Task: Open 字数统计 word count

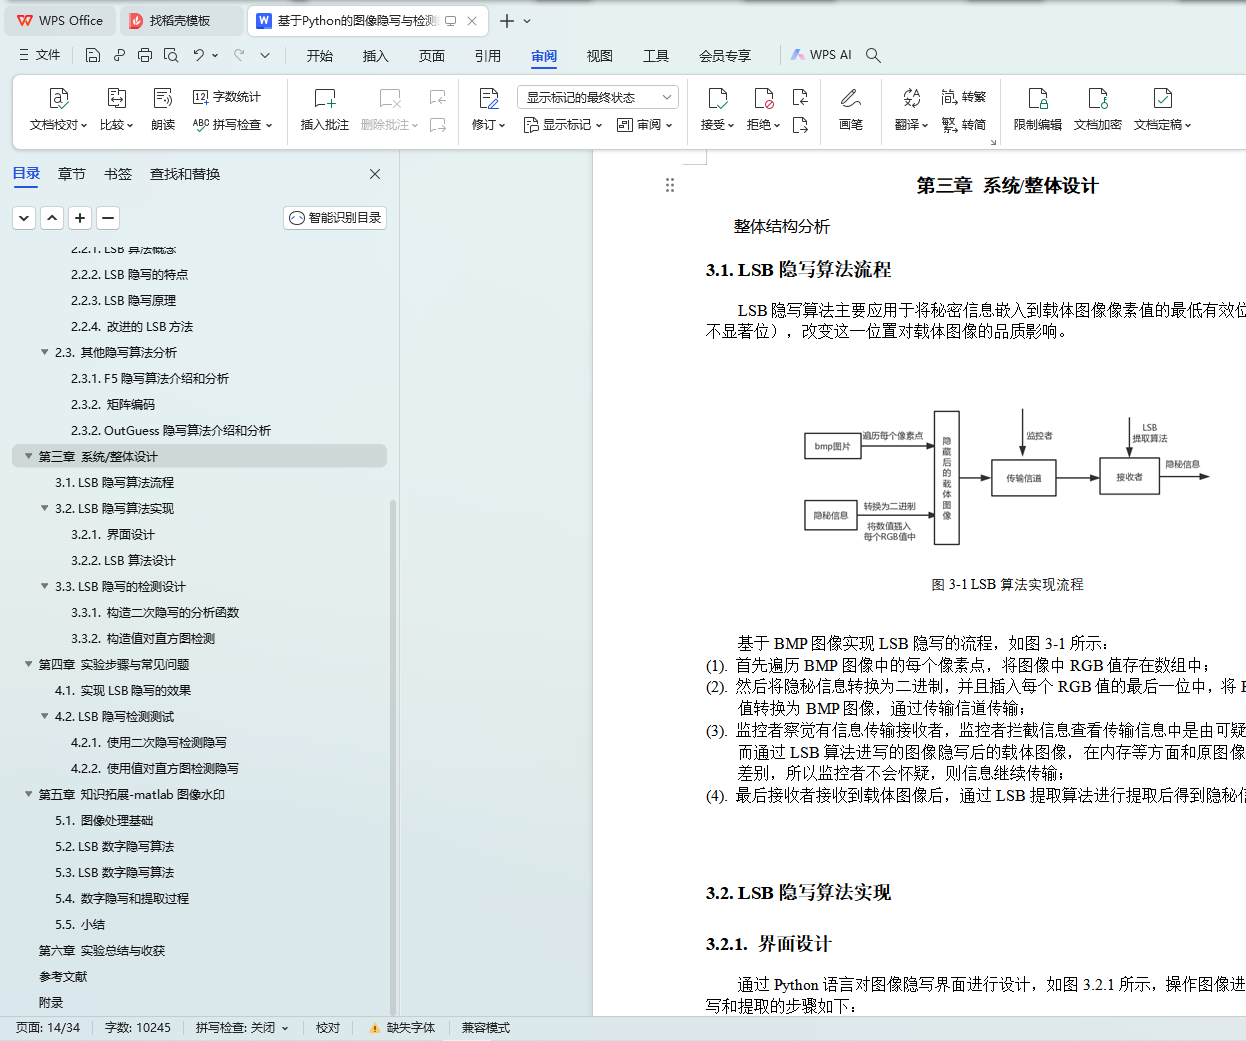Action: click(x=227, y=97)
